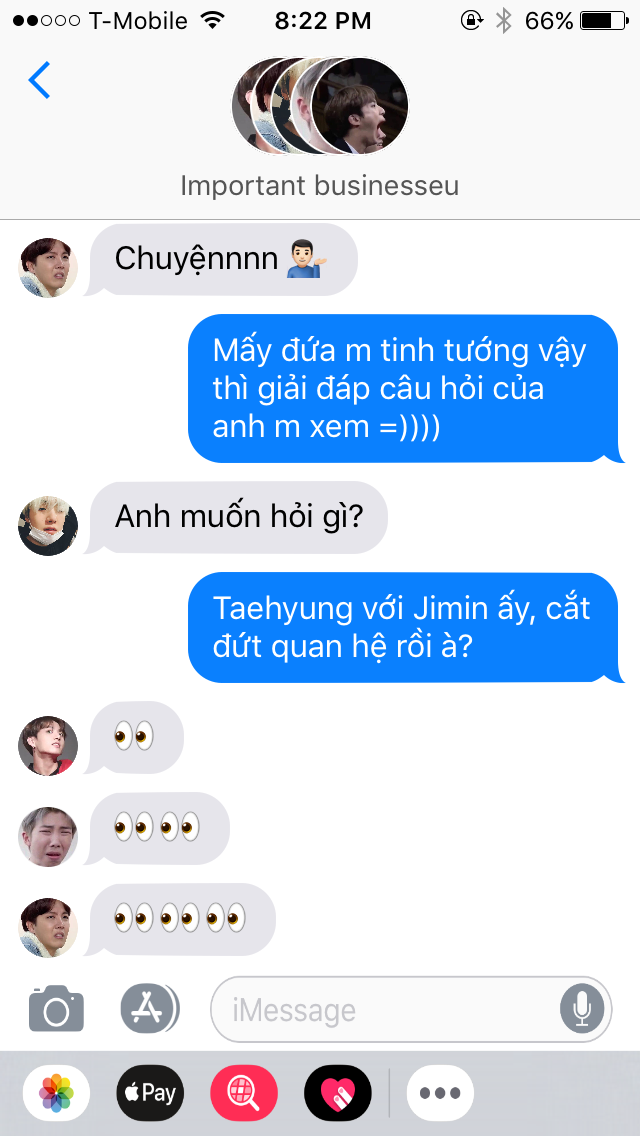Select the three eyes emoji bubble
This screenshot has height=1136, width=640.
click(x=180, y=919)
